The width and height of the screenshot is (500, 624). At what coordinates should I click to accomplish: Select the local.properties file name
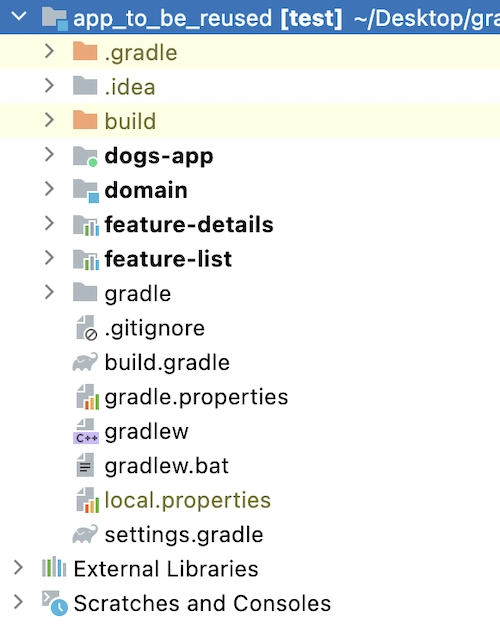[x=188, y=501]
